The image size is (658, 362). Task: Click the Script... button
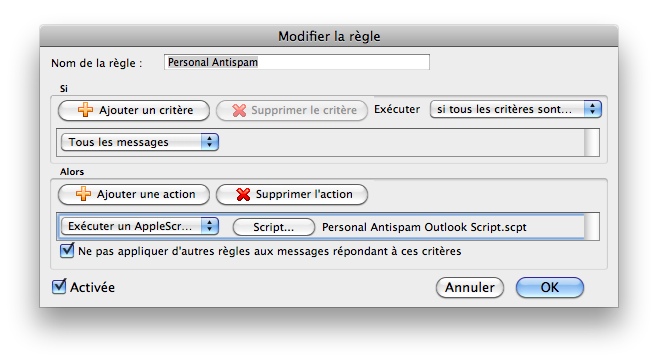tap(274, 227)
